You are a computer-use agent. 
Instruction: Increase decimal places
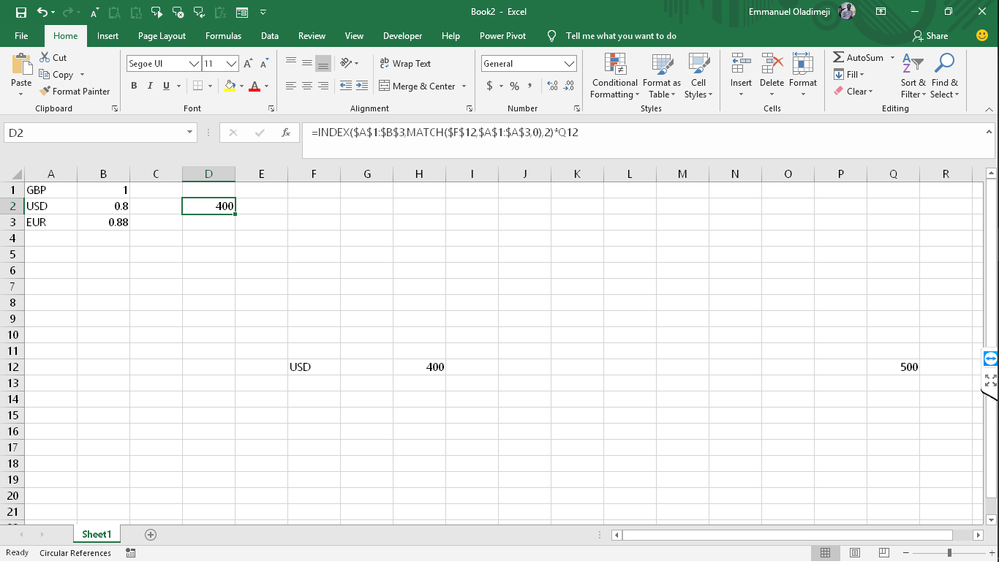[x=552, y=85]
